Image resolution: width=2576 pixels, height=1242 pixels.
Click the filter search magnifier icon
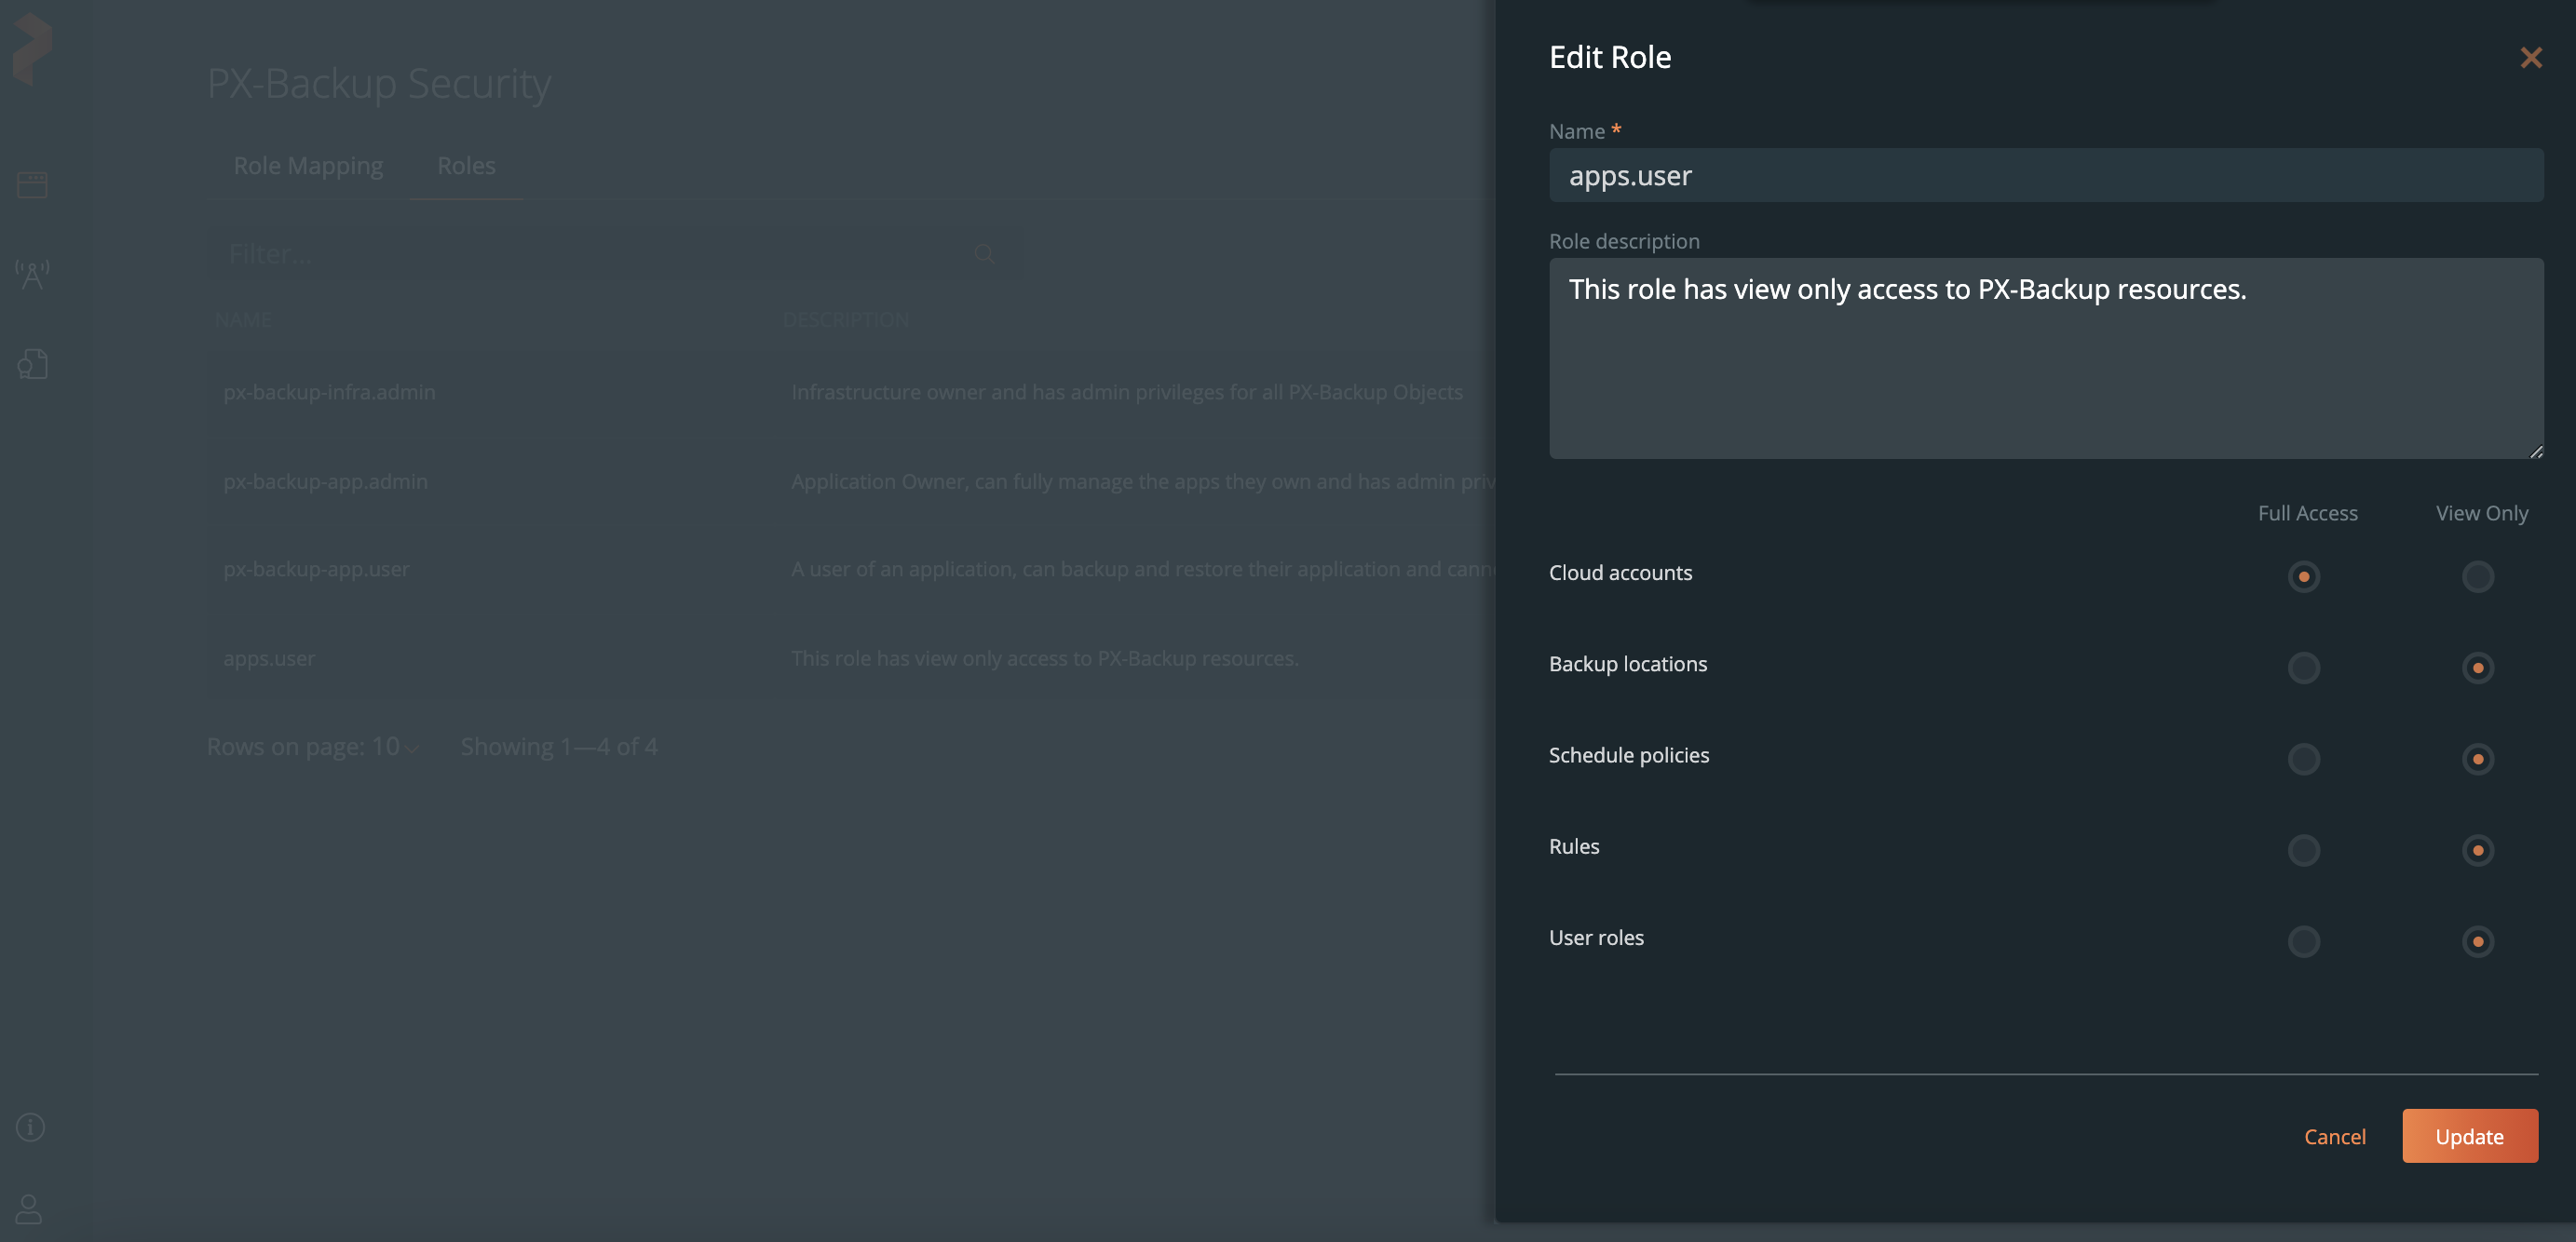click(x=984, y=254)
